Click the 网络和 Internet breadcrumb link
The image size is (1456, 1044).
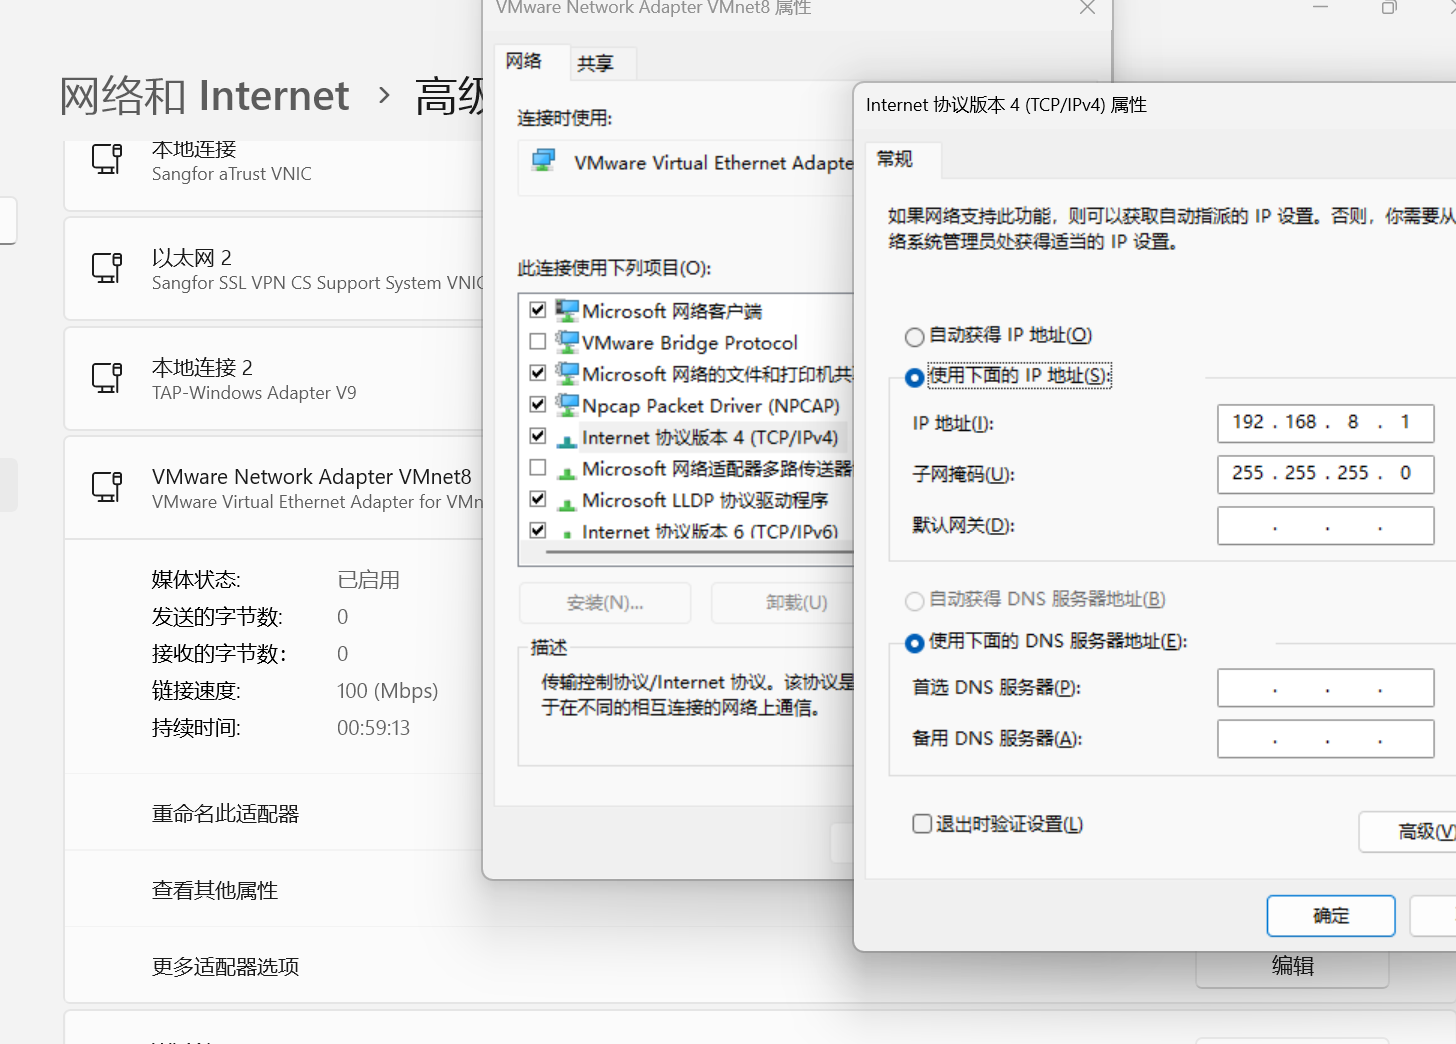[204, 96]
